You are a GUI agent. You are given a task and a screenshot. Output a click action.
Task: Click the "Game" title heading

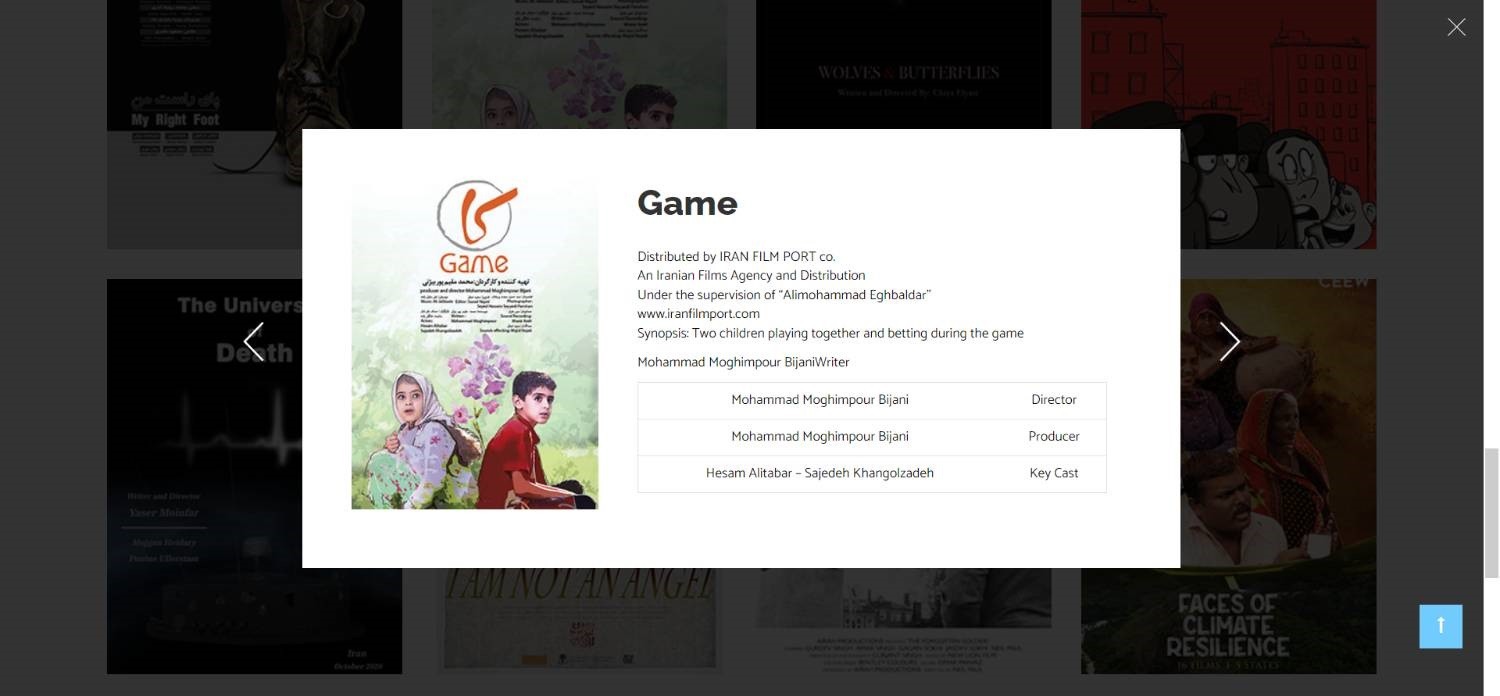(x=687, y=203)
